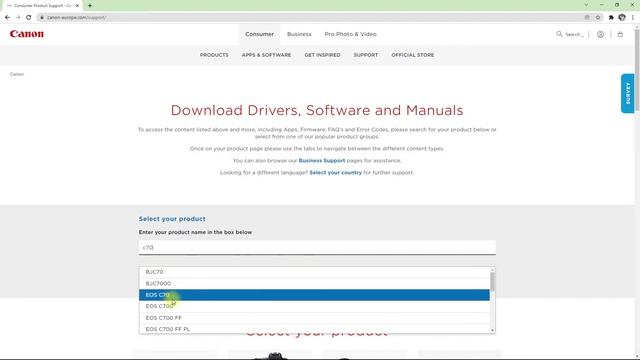
Task: Bookmark the page with the star icon
Action: [598, 17]
